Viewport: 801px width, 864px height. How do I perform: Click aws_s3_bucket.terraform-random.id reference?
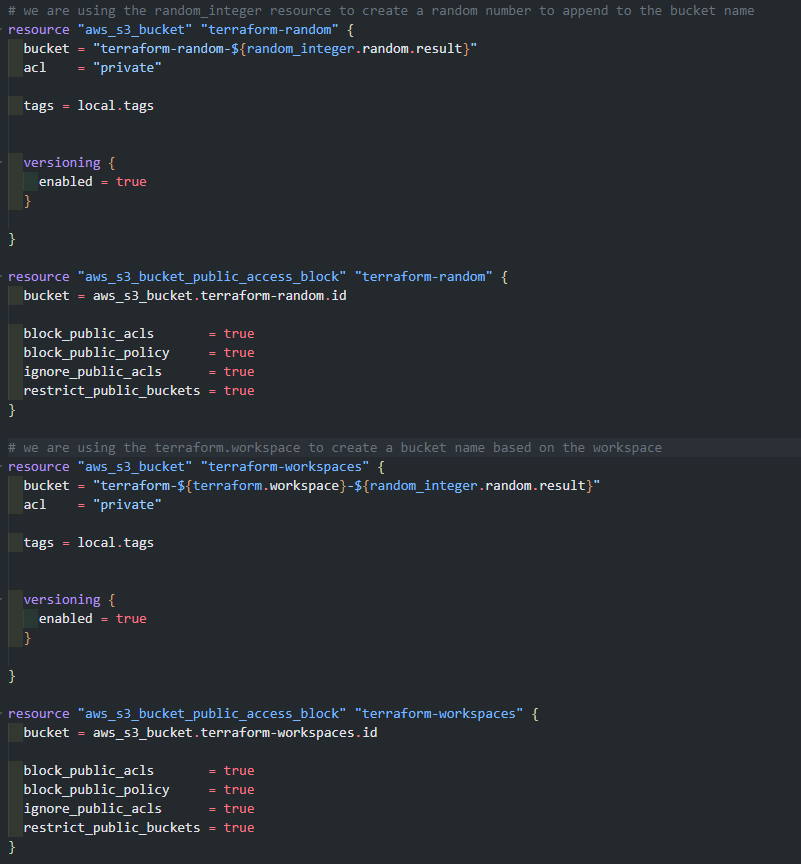click(220, 296)
